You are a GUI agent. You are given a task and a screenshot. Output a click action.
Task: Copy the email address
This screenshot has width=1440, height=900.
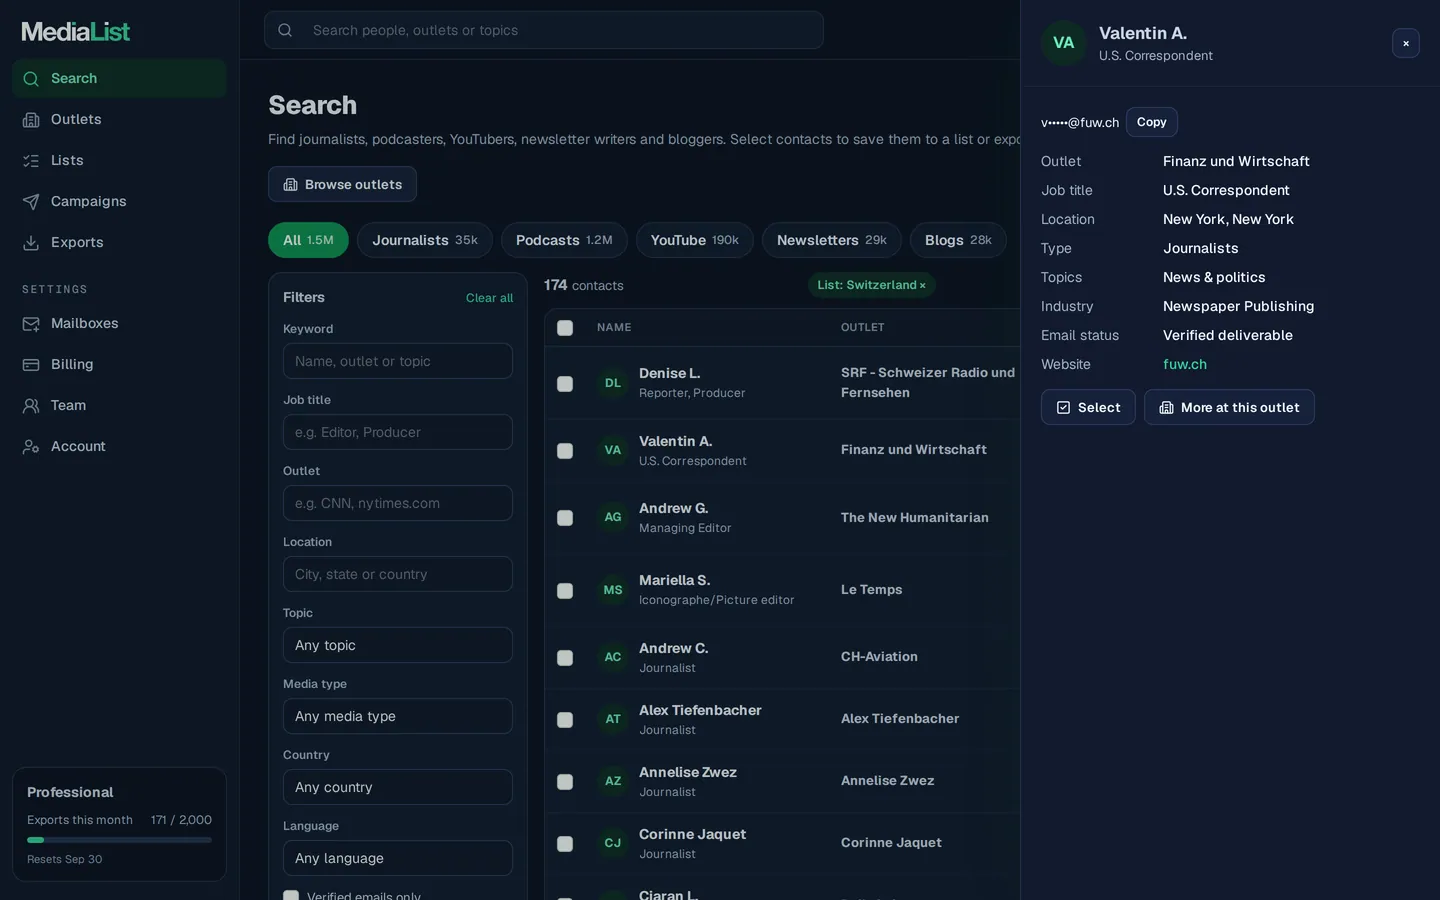1152,122
